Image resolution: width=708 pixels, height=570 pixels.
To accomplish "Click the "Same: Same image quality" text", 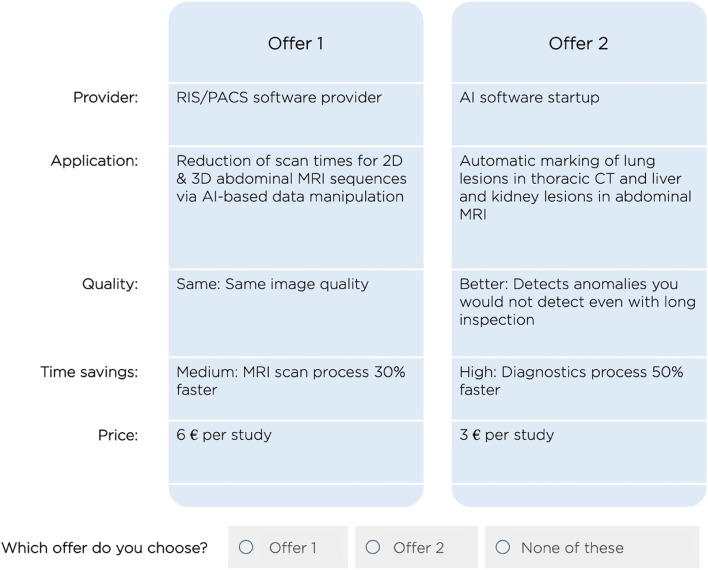I will 272,284.
